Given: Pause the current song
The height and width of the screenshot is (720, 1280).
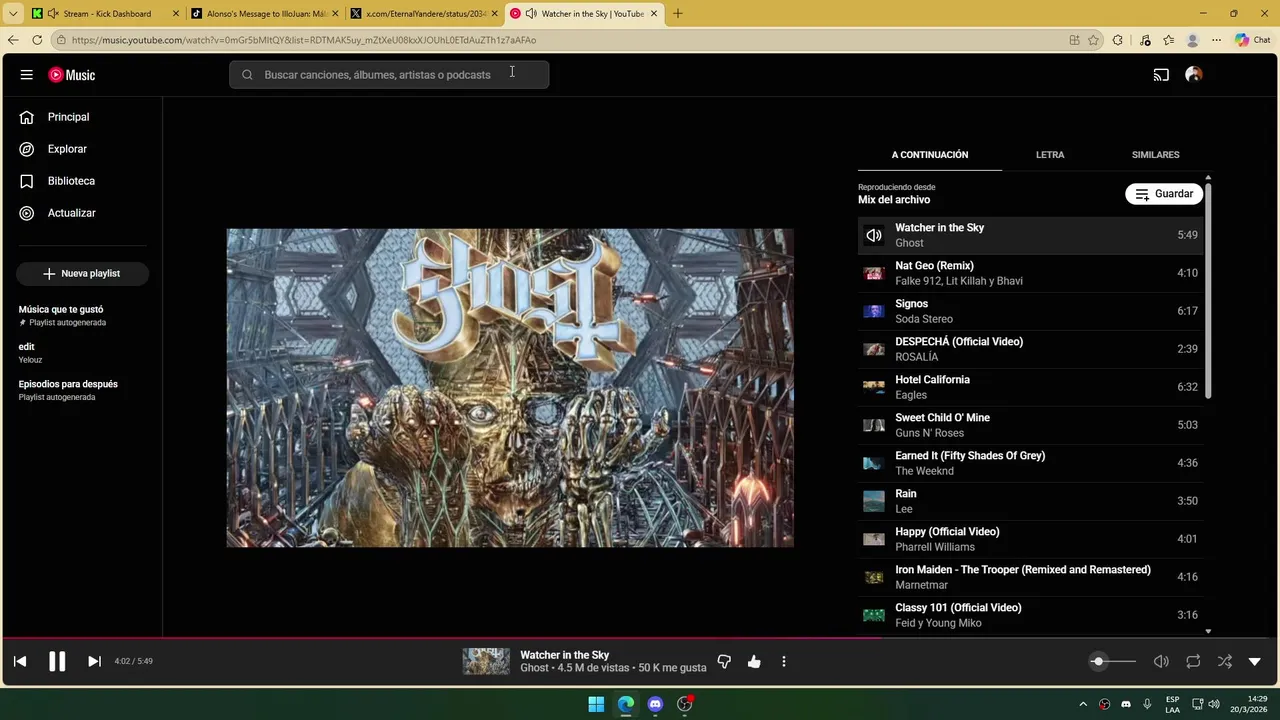Looking at the screenshot, I should click(57, 661).
